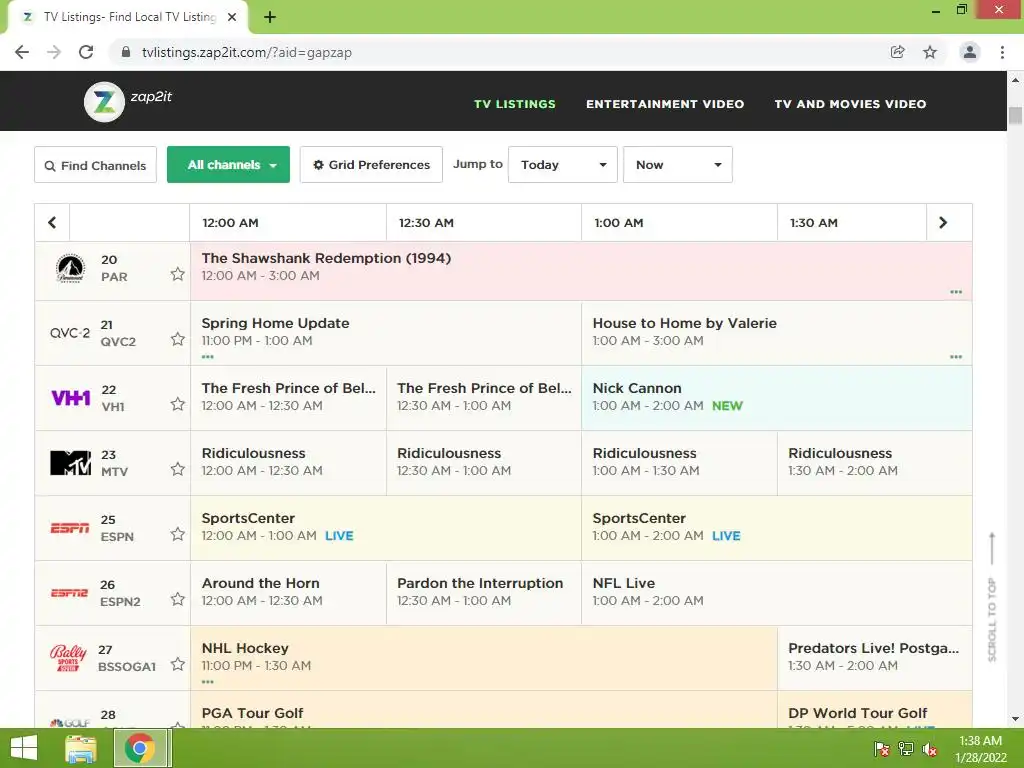This screenshot has height=768, width=1024.
Task: Open Predators Live! Postgame listing
Action: pos(874,658)
